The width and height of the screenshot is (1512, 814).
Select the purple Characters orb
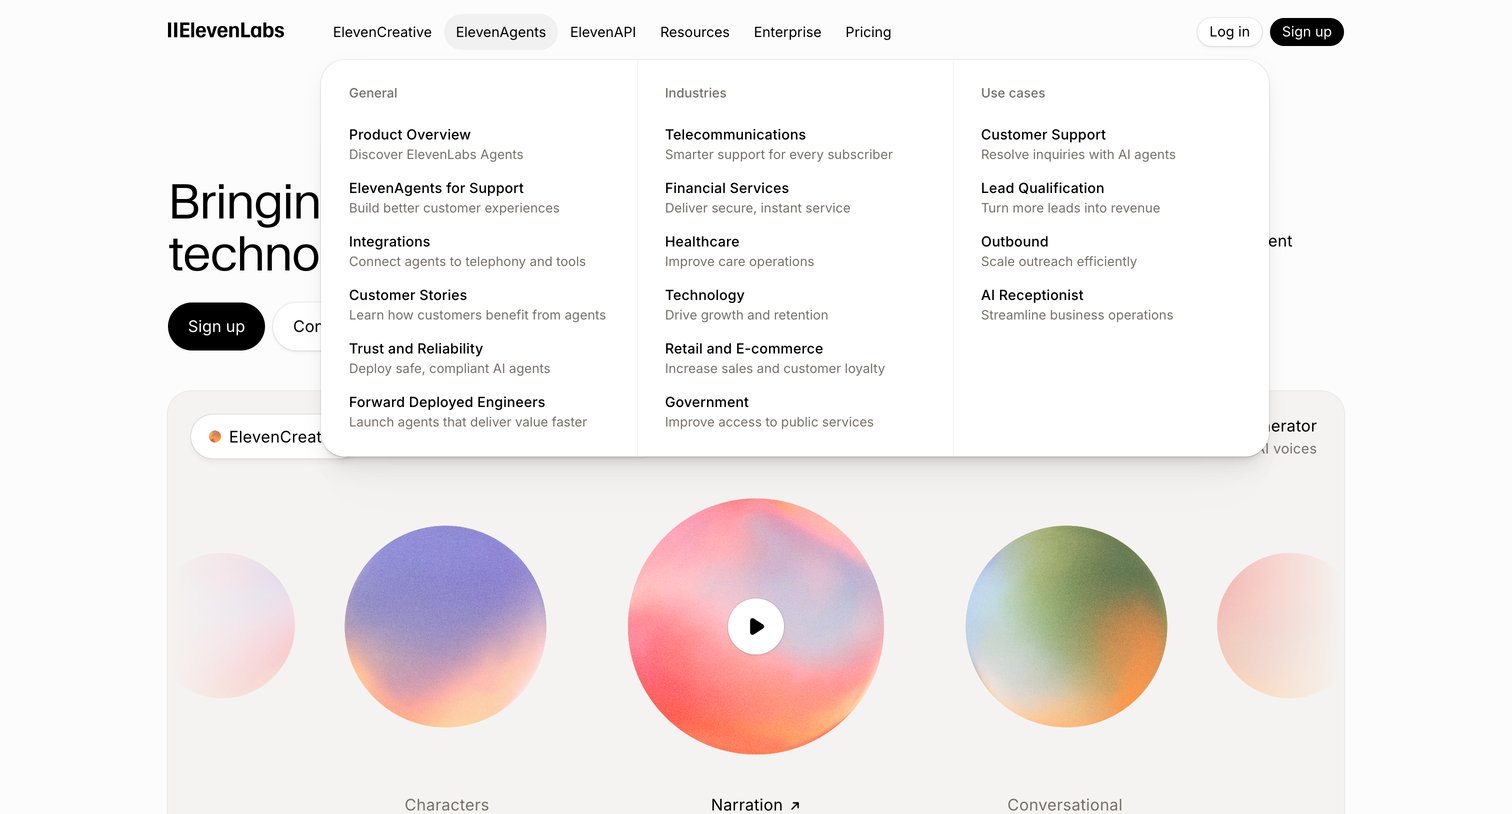446,626
